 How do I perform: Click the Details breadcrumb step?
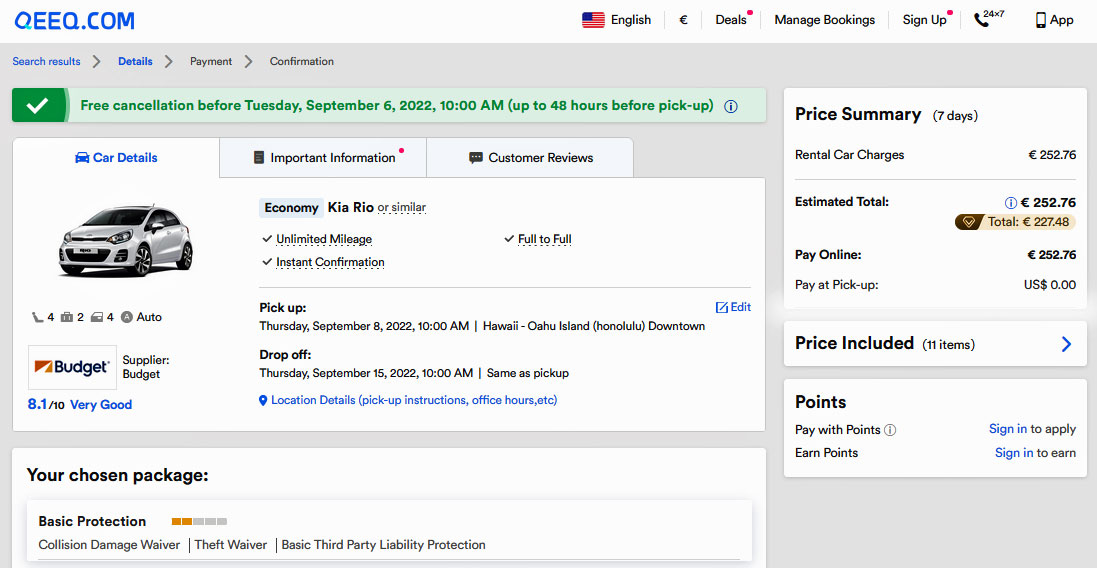(135, 62)
